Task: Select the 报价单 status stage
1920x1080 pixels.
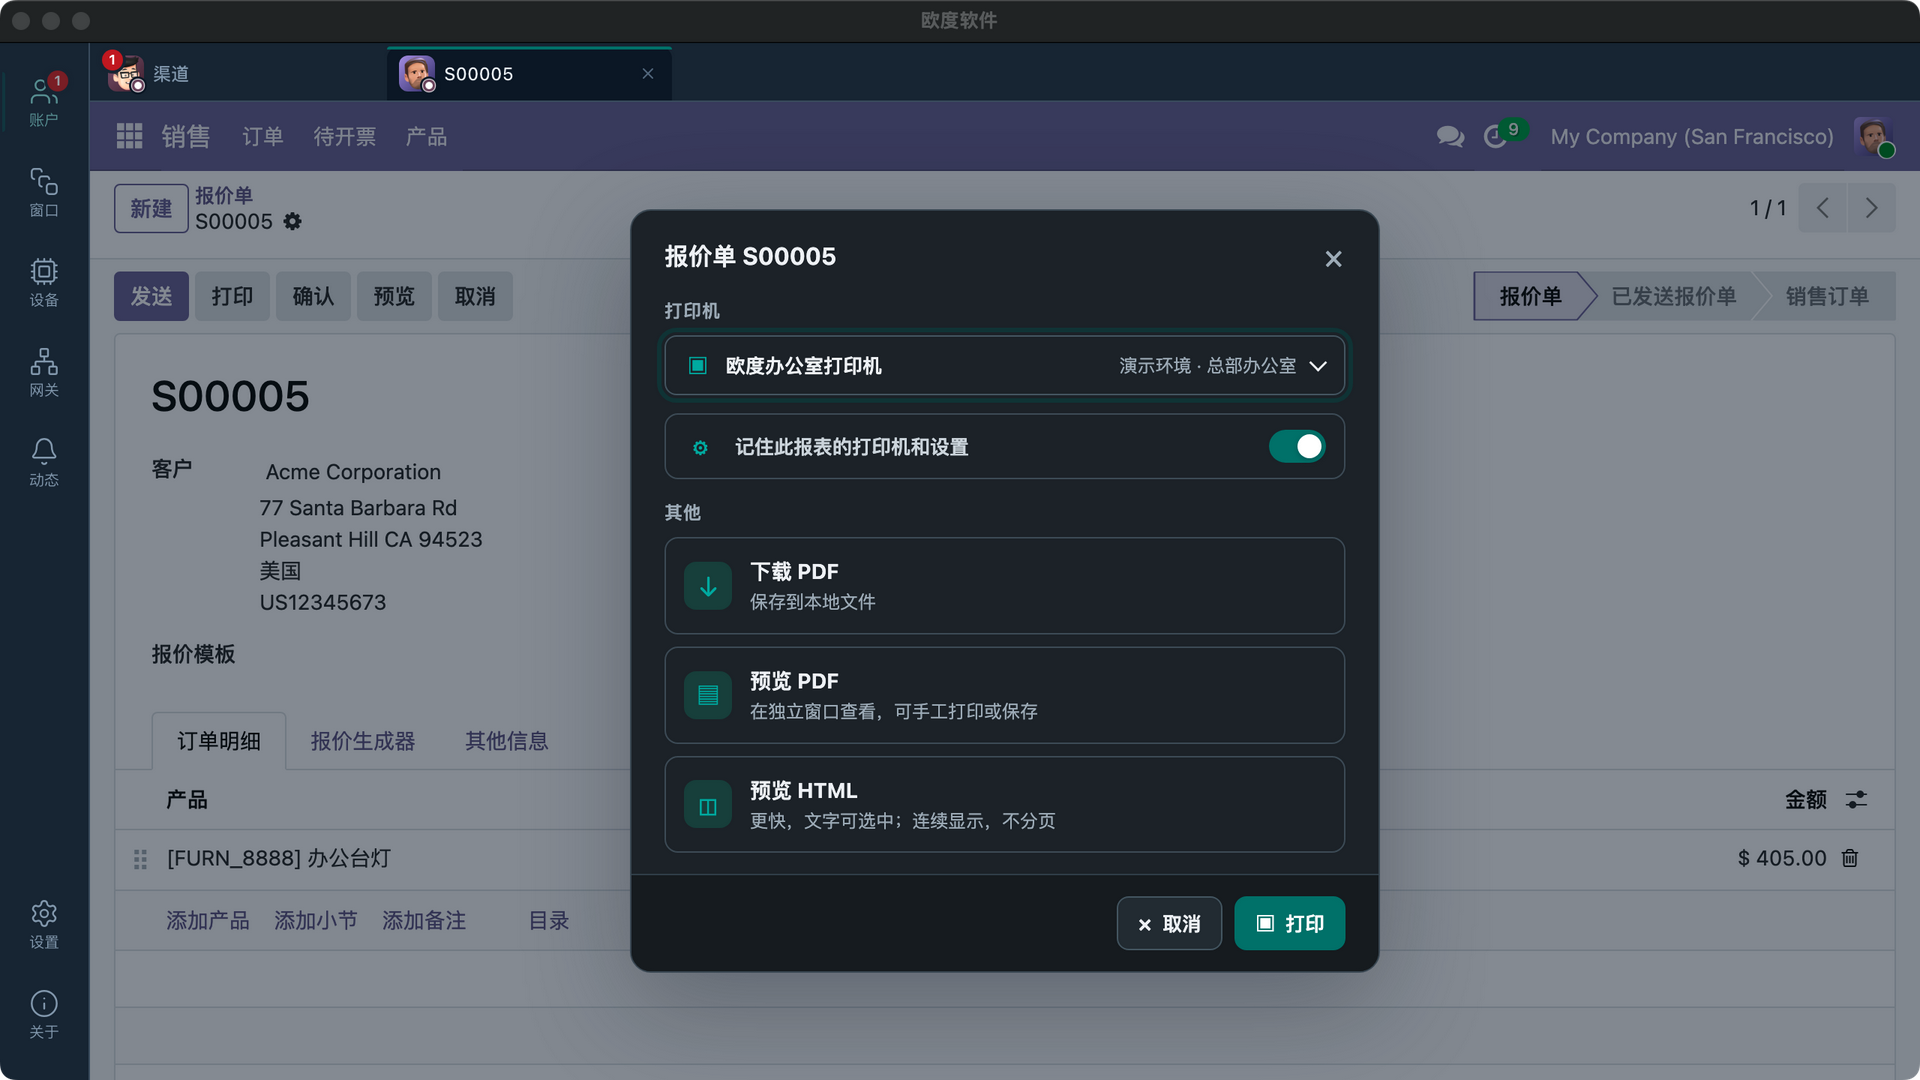Action: [1530, 296]
